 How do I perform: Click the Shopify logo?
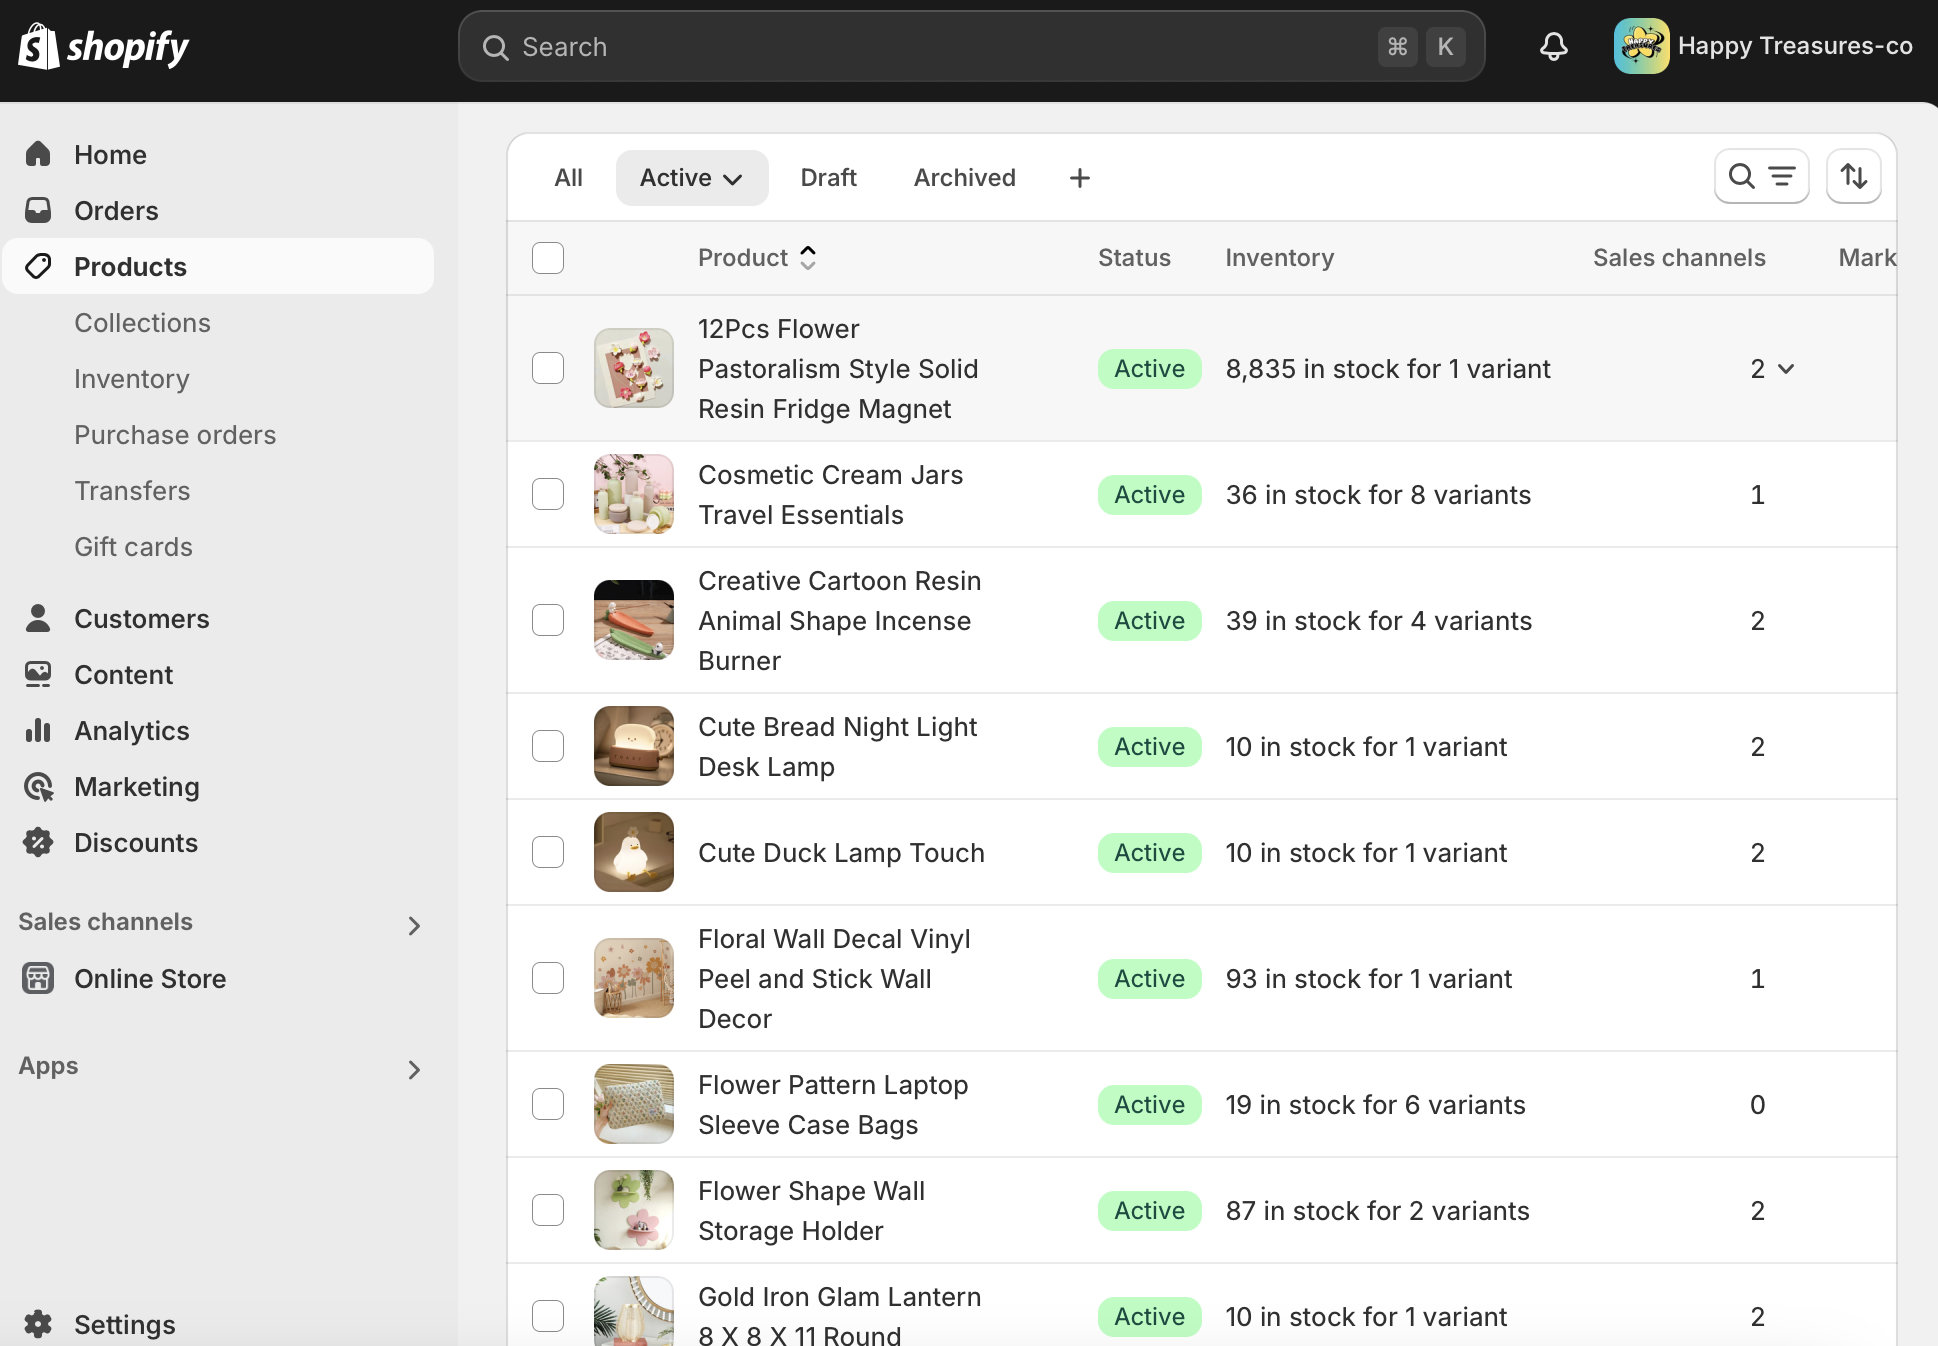coord(104,46)
